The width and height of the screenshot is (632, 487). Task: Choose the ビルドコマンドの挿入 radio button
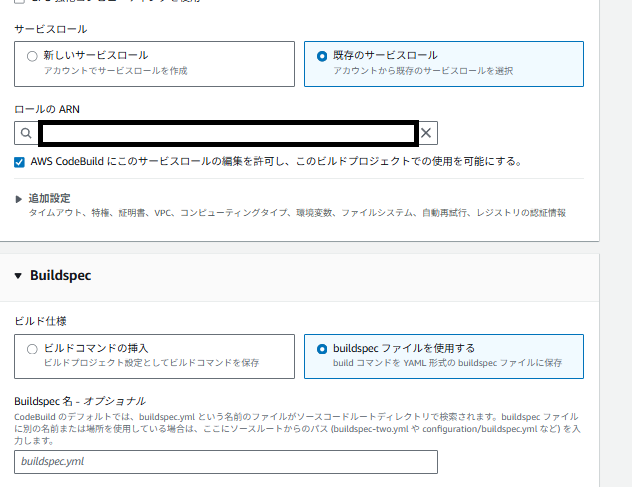[33, 349]
